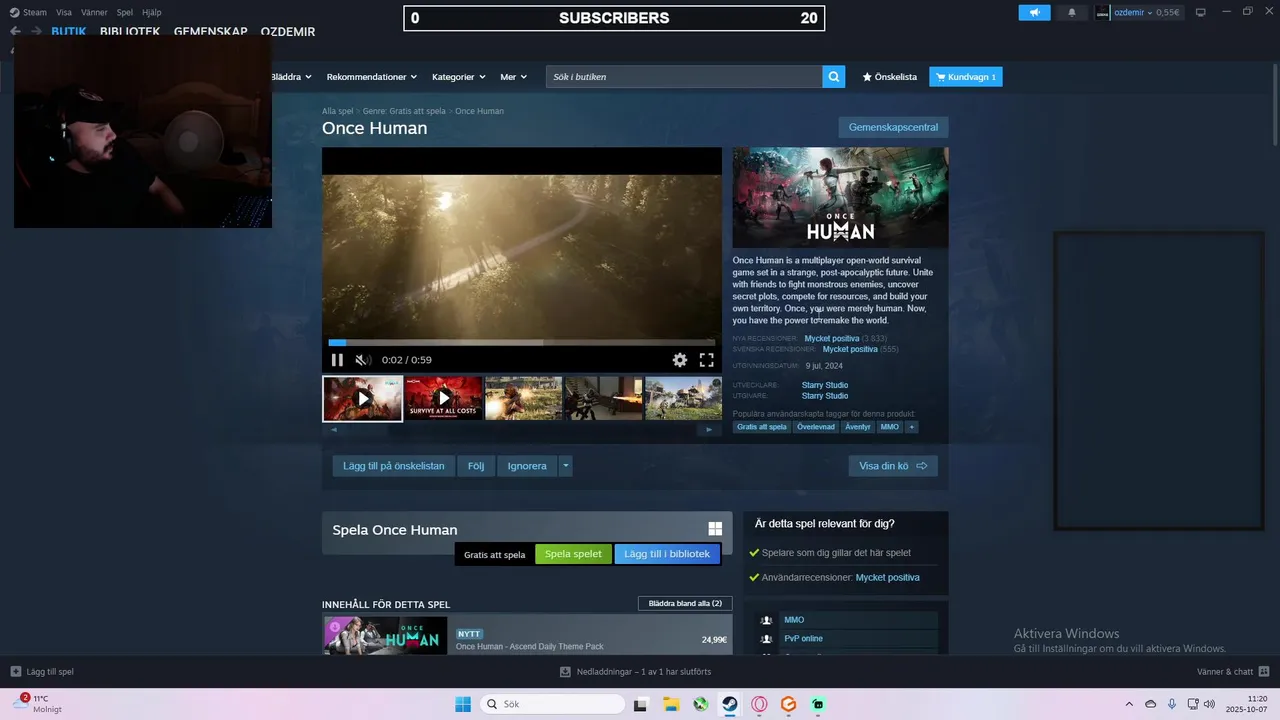Image resolution: width=1280 pixels, height=720 pixels.
Task: Click Bläddra bland alla (2) button
Action: click(x=685, y=603)
